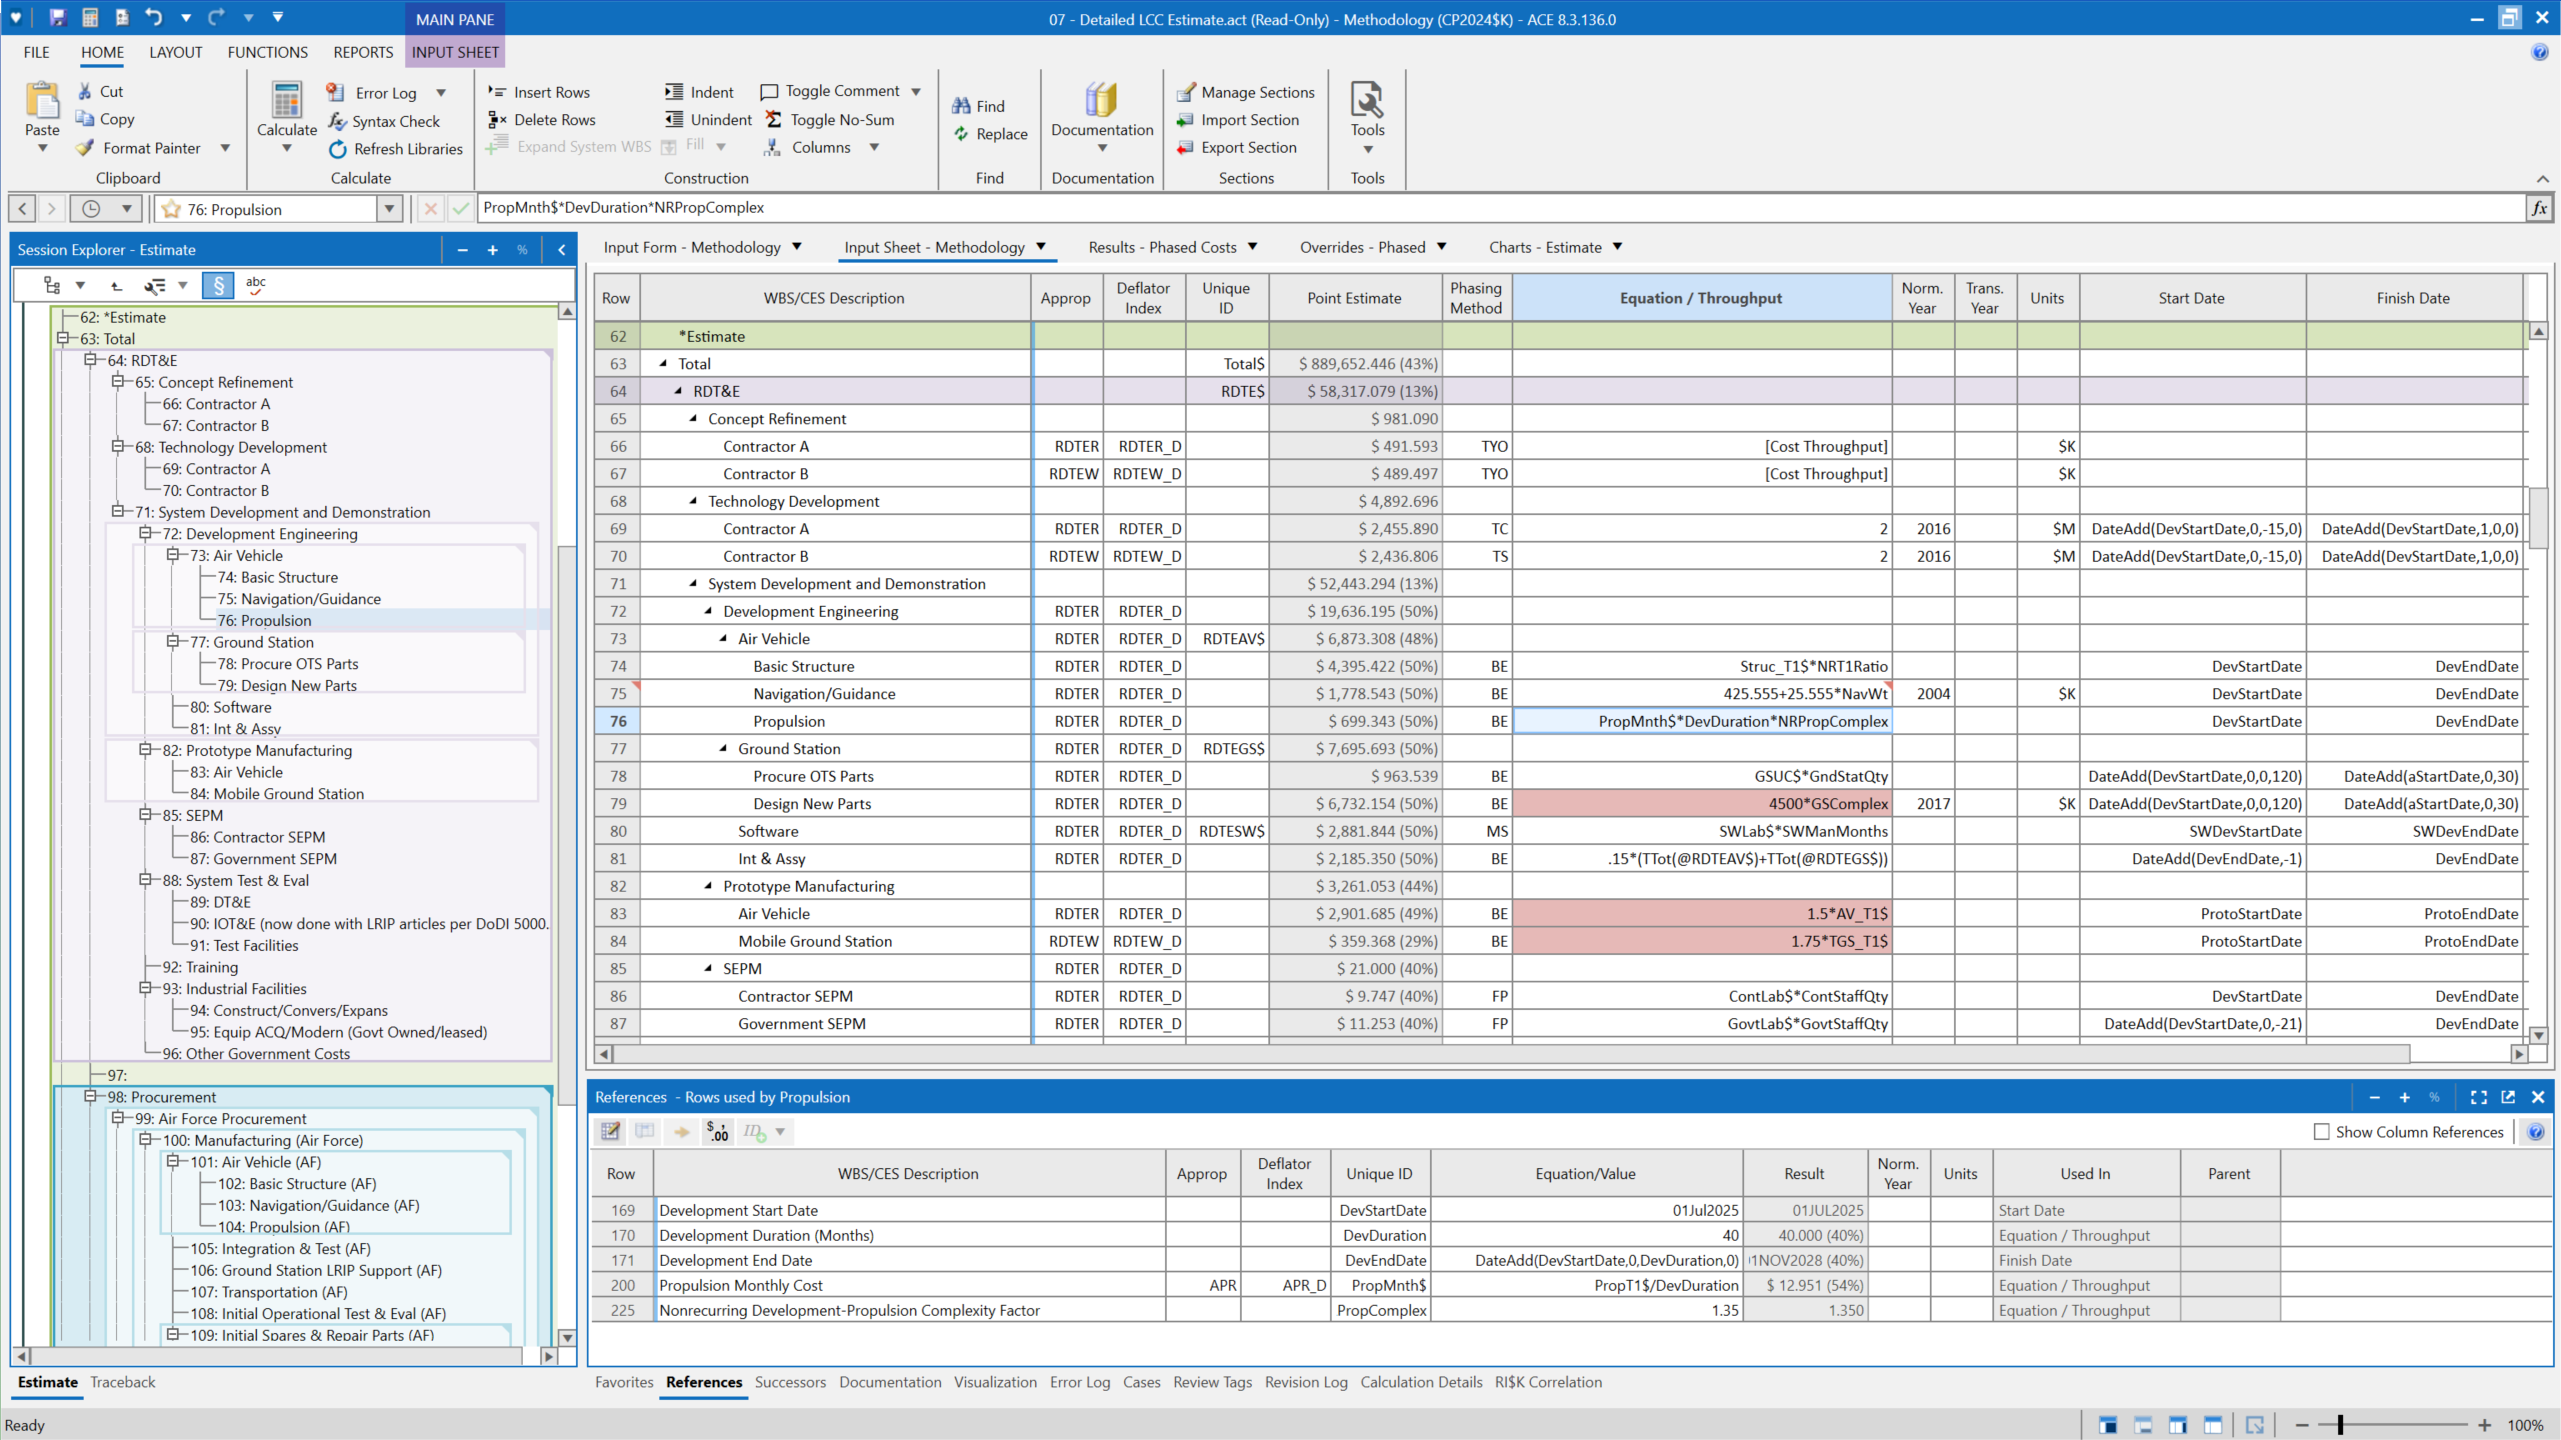The height and width of the screenshot is (1440, 2561).
Task: Click the Export Section icon
Action: coord(1186,148)
